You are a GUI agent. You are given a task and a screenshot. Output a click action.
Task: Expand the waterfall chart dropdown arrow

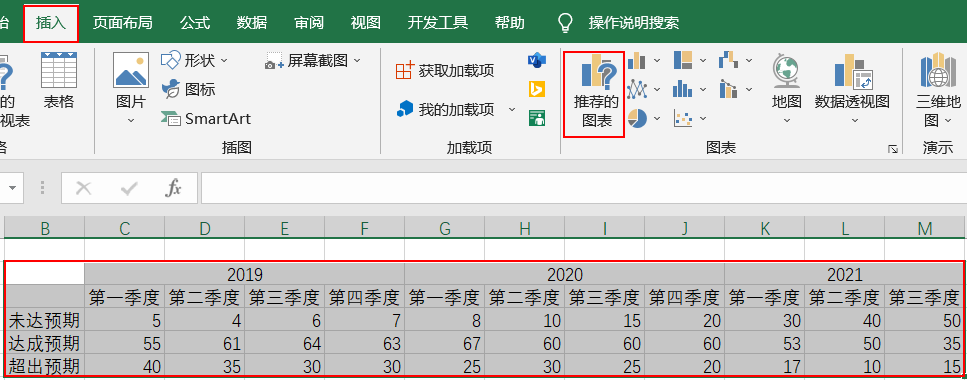[x=749, y=60]
